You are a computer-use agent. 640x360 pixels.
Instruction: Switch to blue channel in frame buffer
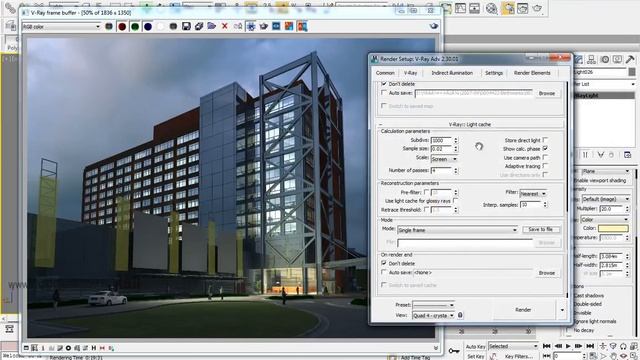(148, 27)
